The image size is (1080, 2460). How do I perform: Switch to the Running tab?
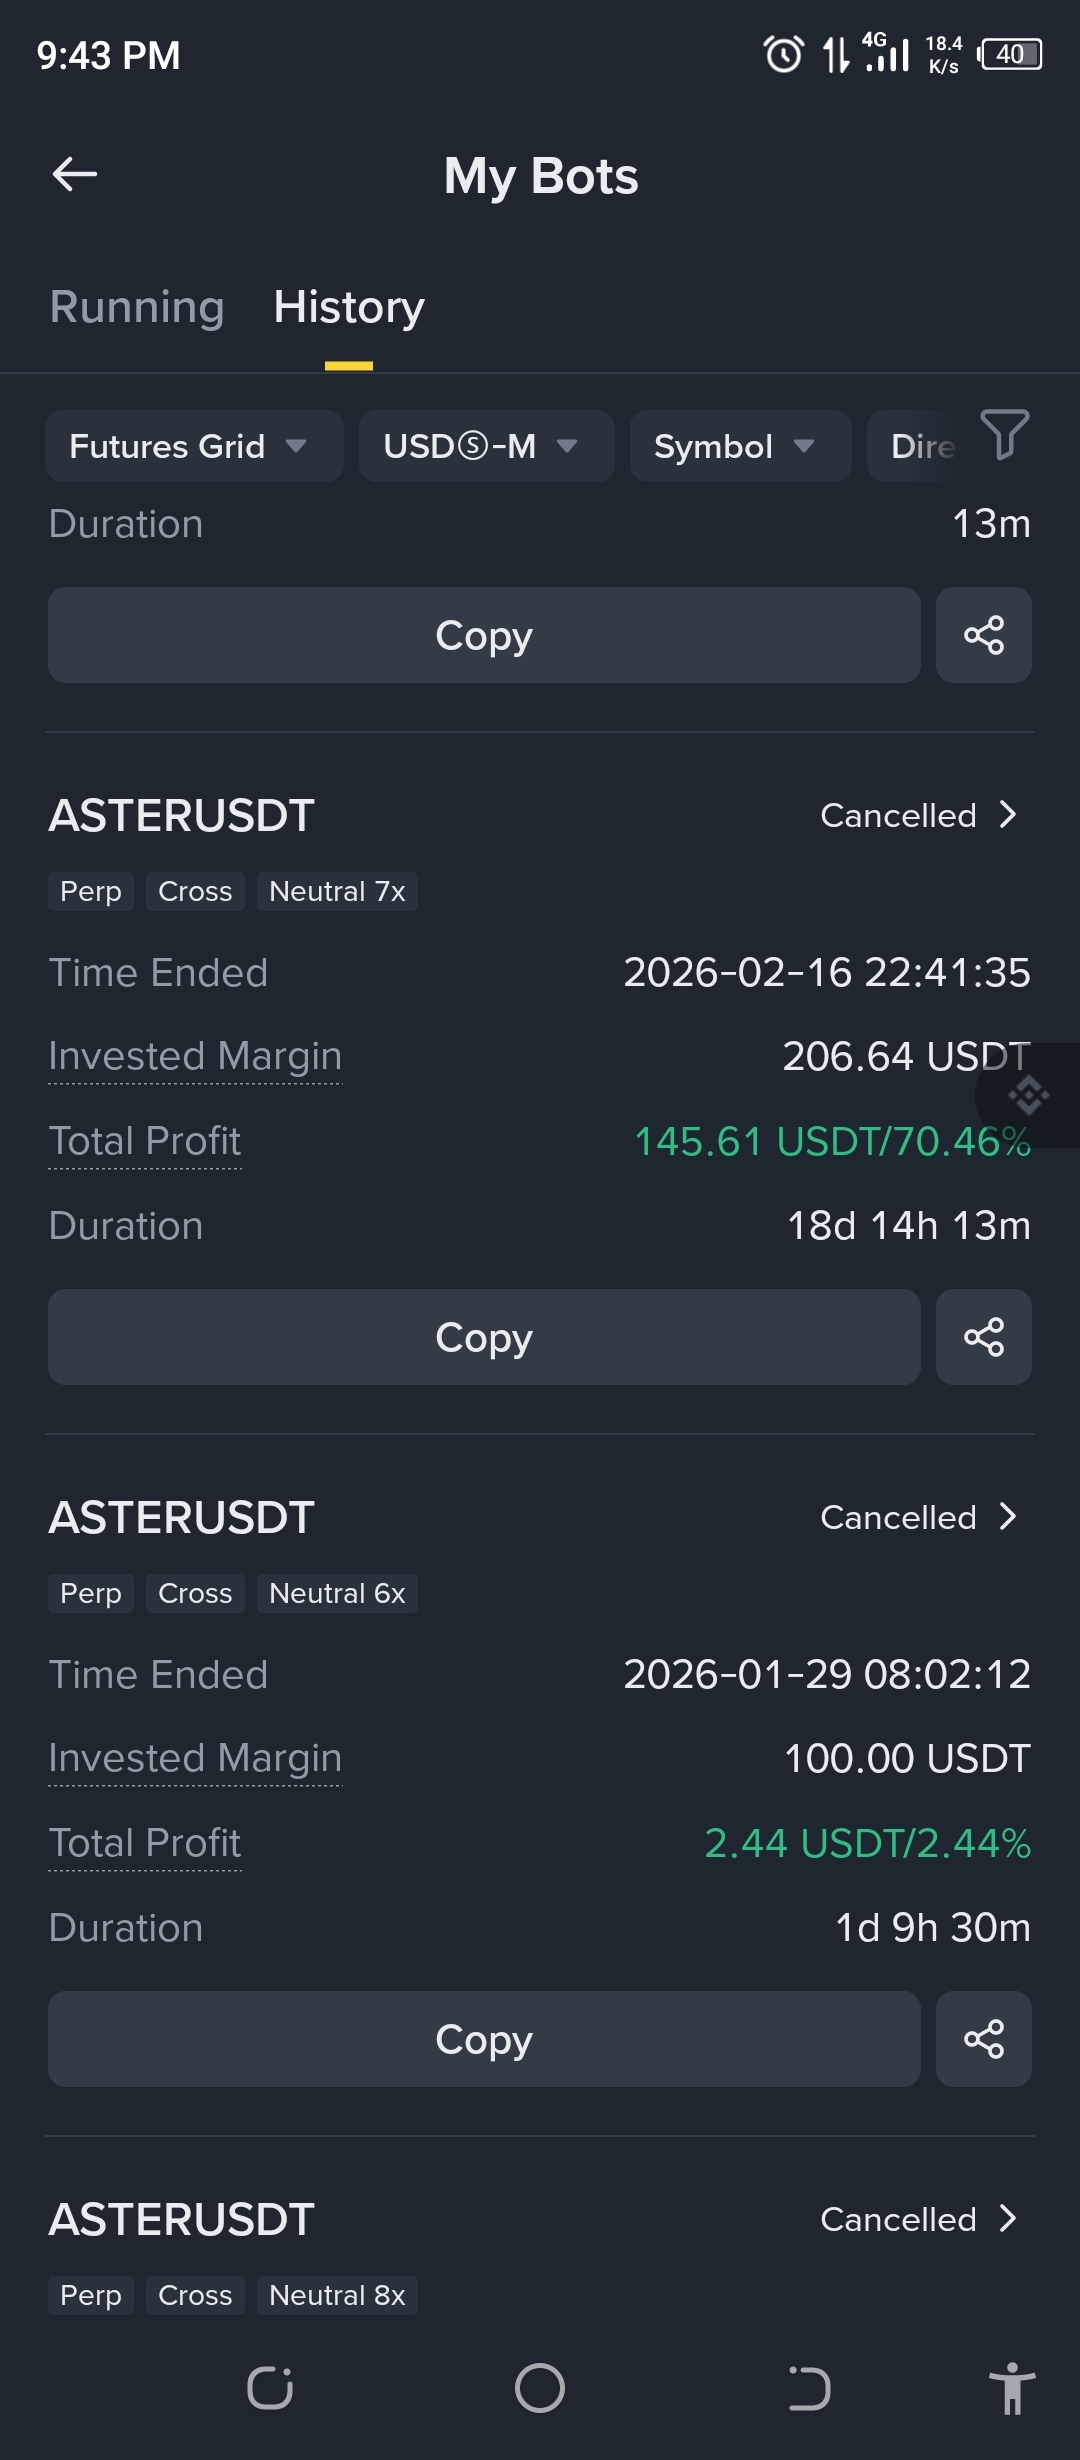point(137,307)
